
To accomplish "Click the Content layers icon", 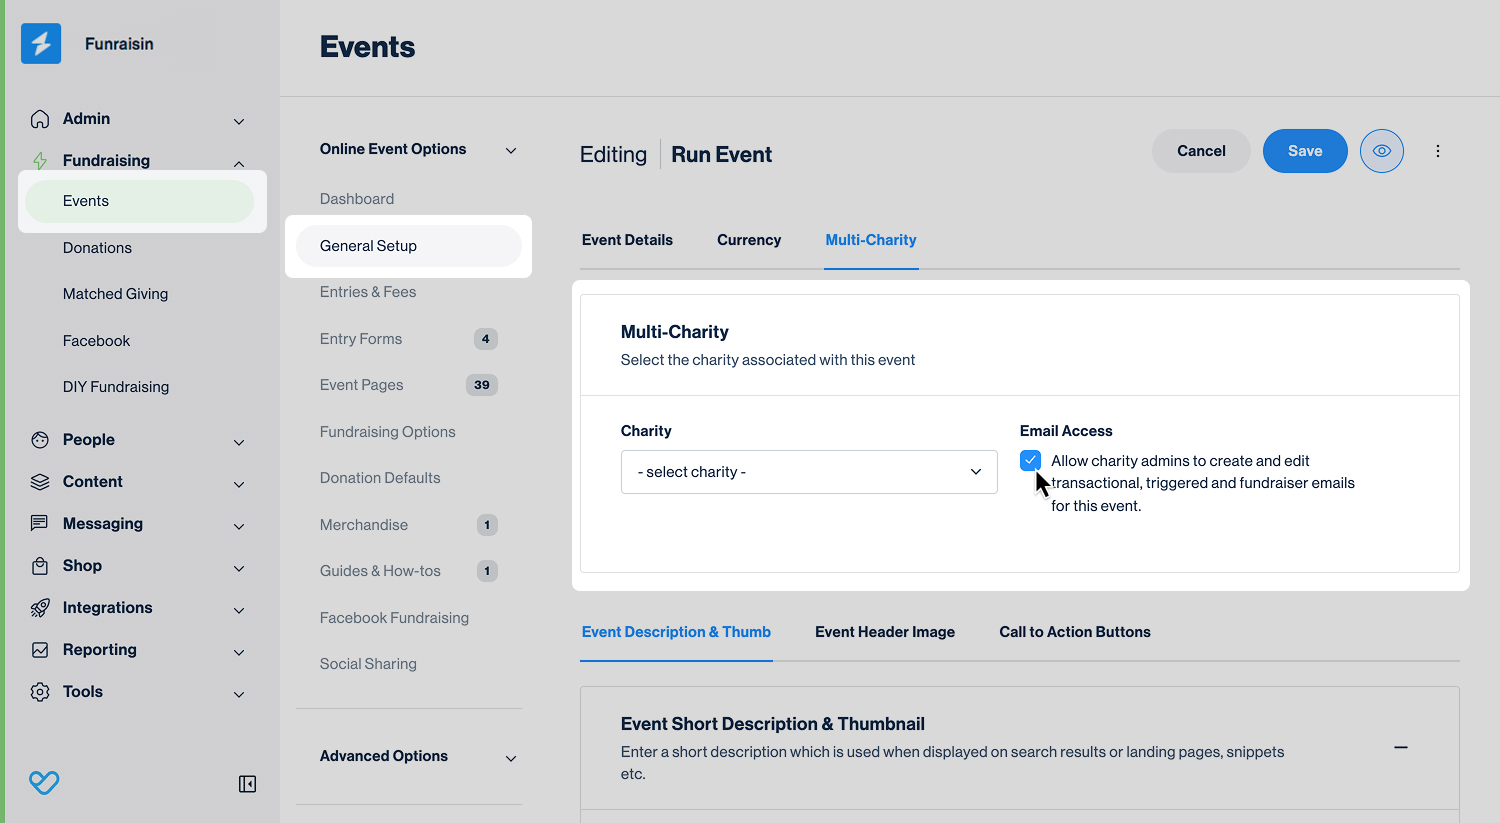I will click(x=40, y=482).
